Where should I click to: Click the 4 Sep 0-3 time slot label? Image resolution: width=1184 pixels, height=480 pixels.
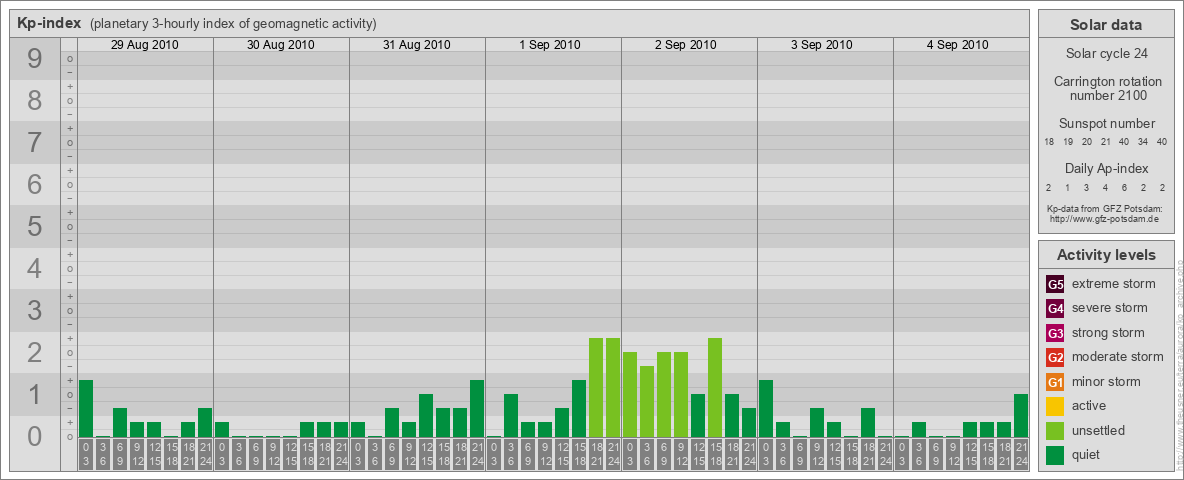coord(902,454)
